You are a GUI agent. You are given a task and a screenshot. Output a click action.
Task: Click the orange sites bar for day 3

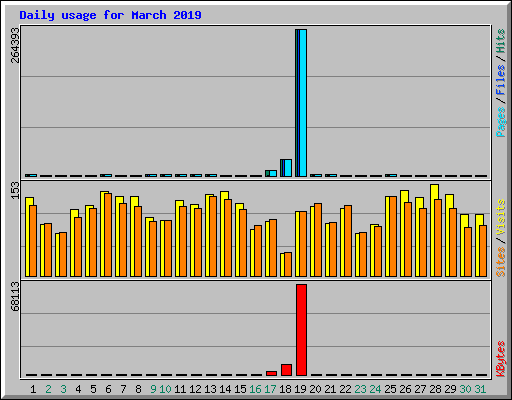point(63,254)
